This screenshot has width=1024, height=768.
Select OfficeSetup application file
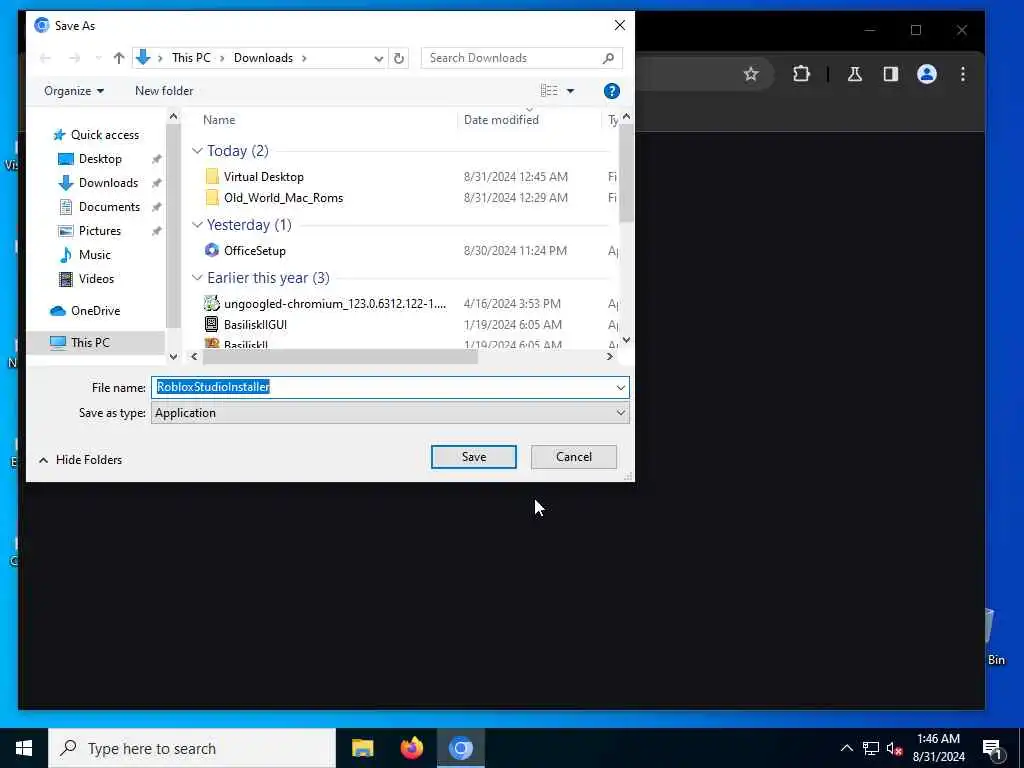255,251
